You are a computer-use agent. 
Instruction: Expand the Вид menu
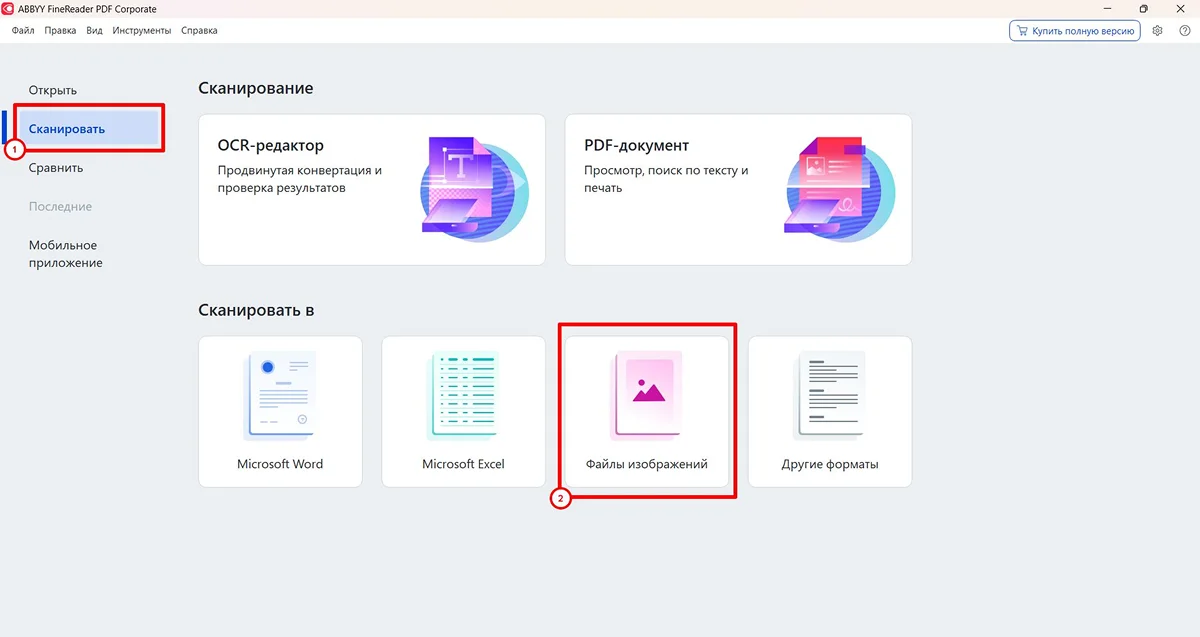pyautogui.click(x=94, y=31)
